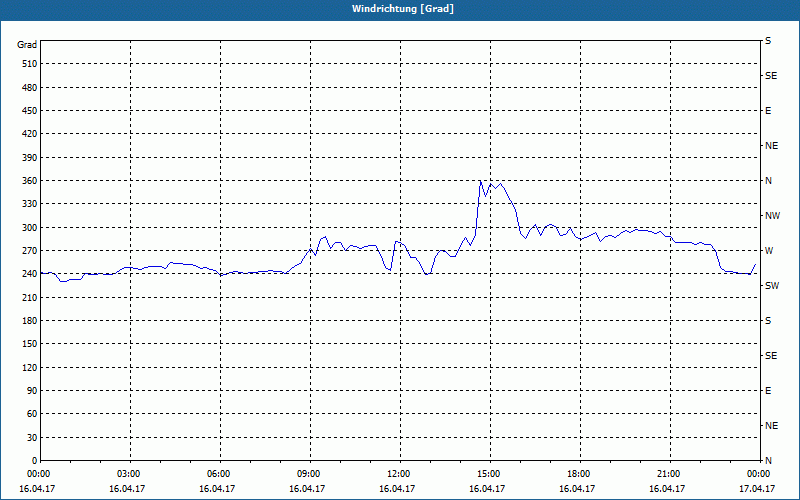
Task: Click the 16.04.17 date under 03:00
Action: coord(127,488)
